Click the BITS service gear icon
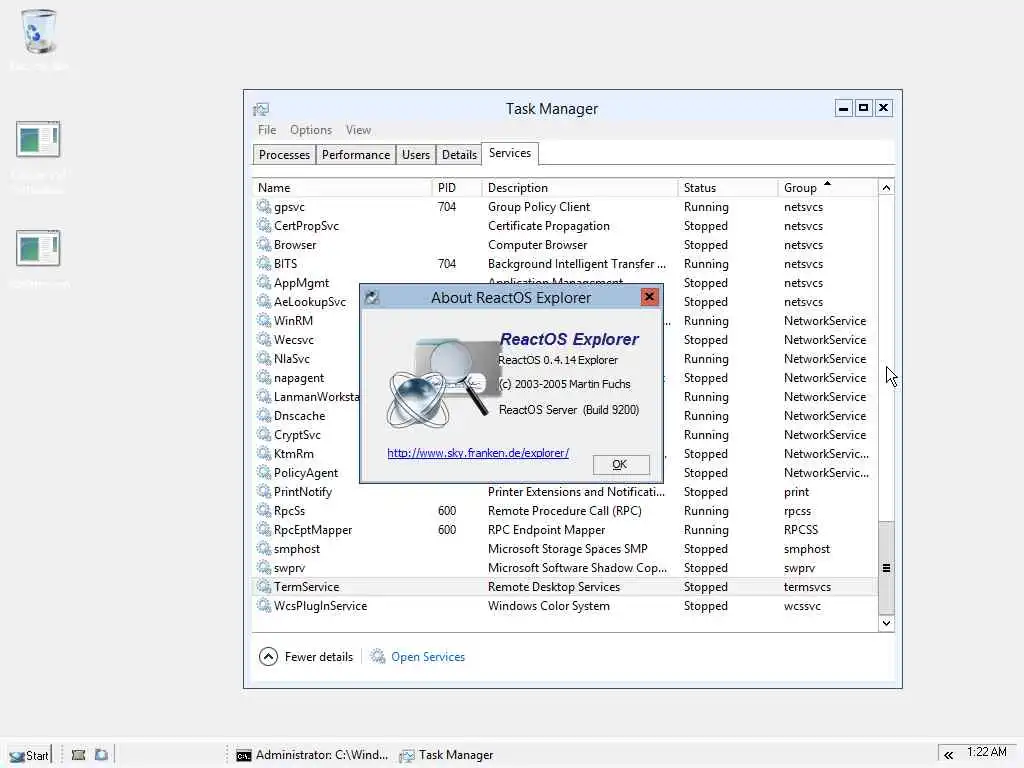Image resolution: width=1024 pixels, height=768 pixels. coord(264,263)
